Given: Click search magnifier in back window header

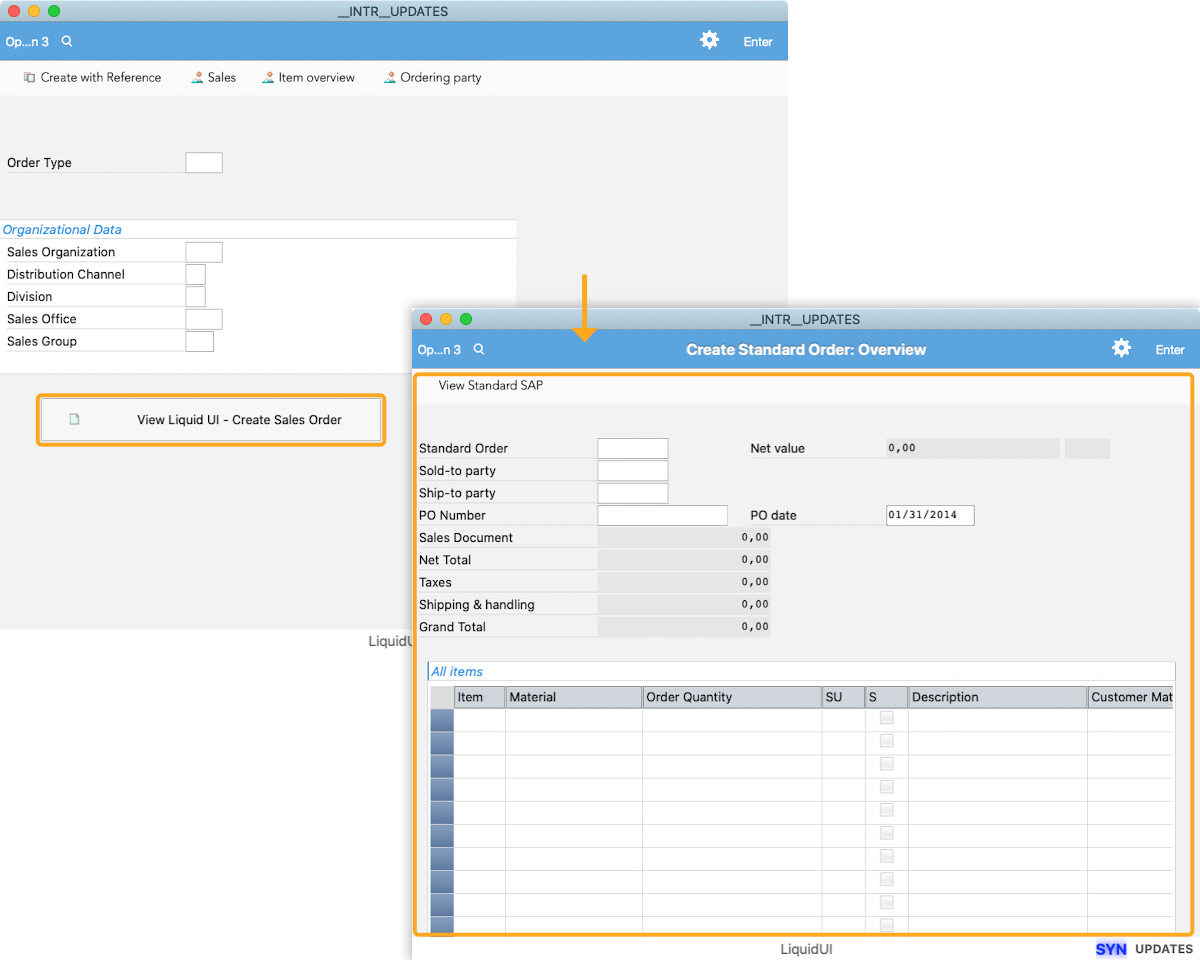Looking at the screenshot, I should [x=67, y=41].
